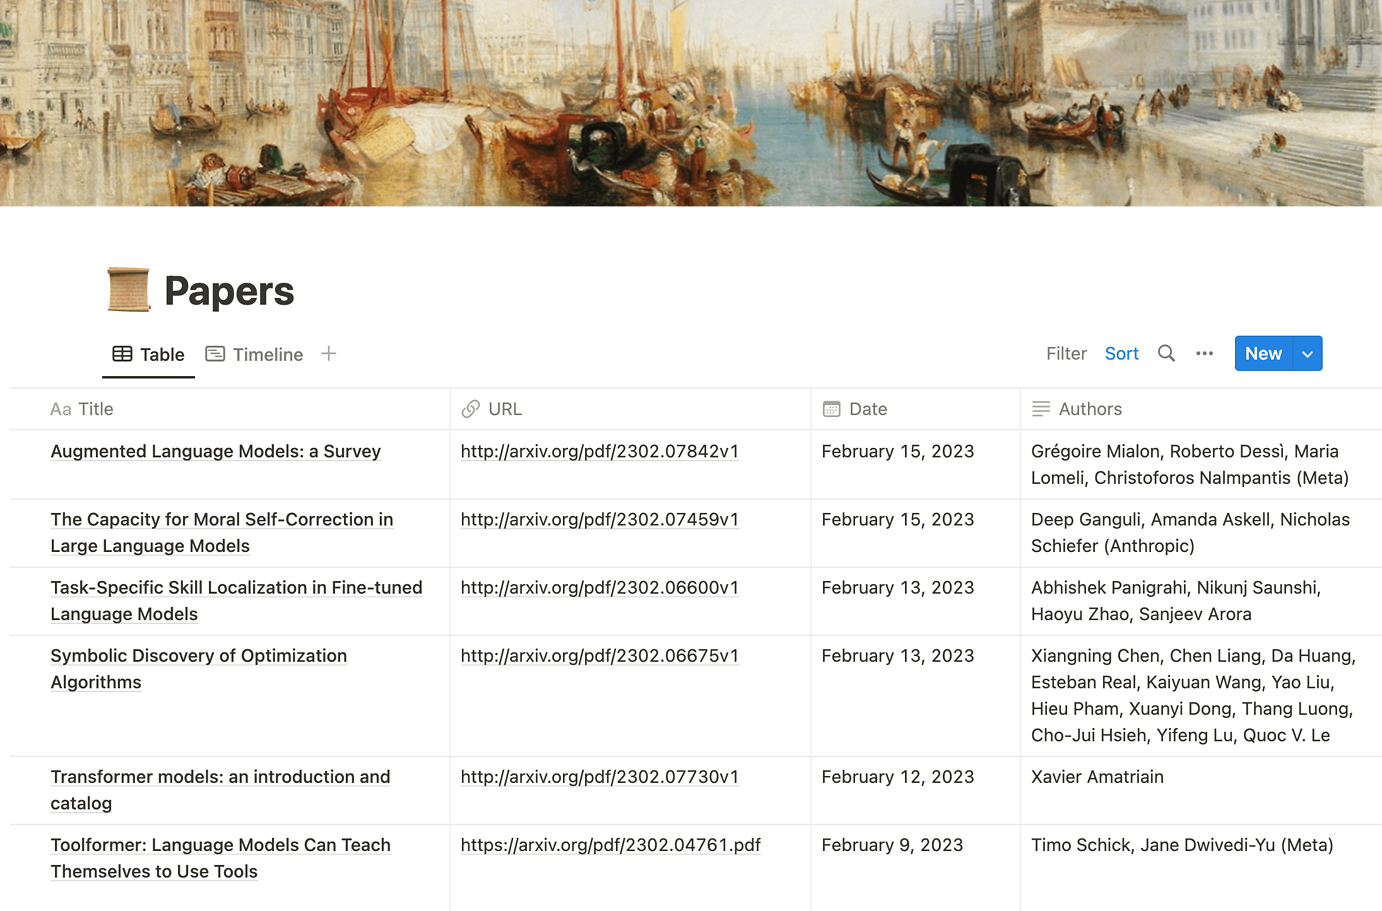Open search with the magnifier icon

[1166, 353]
